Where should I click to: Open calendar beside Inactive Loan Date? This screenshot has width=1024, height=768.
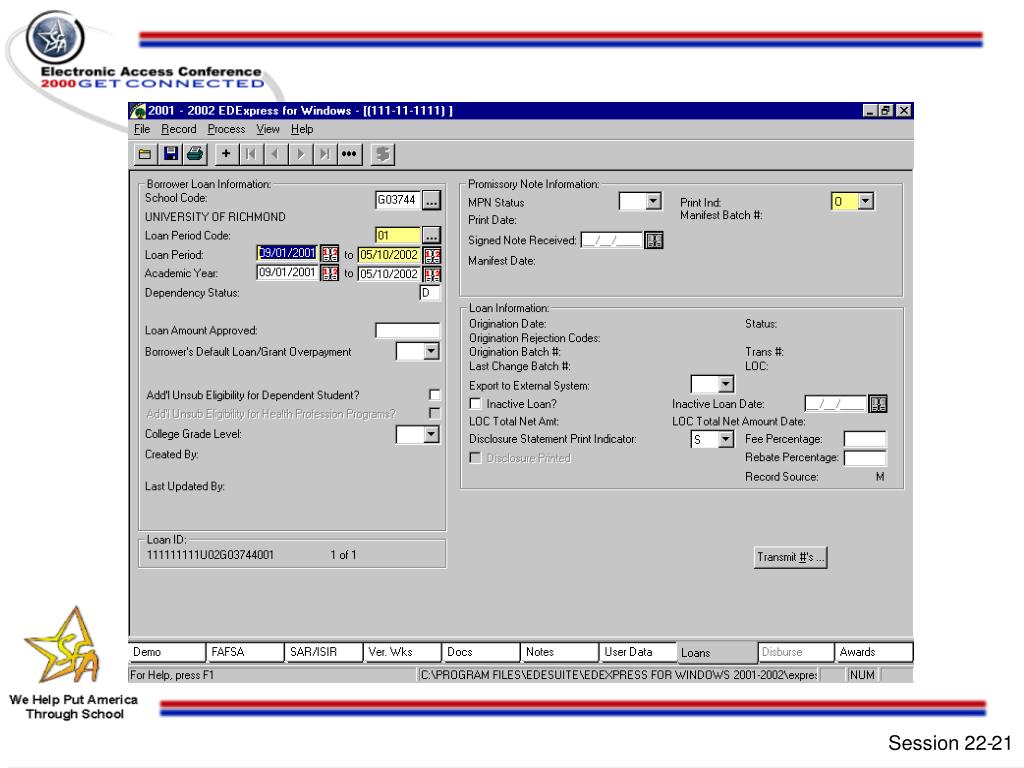pos(879,403)
